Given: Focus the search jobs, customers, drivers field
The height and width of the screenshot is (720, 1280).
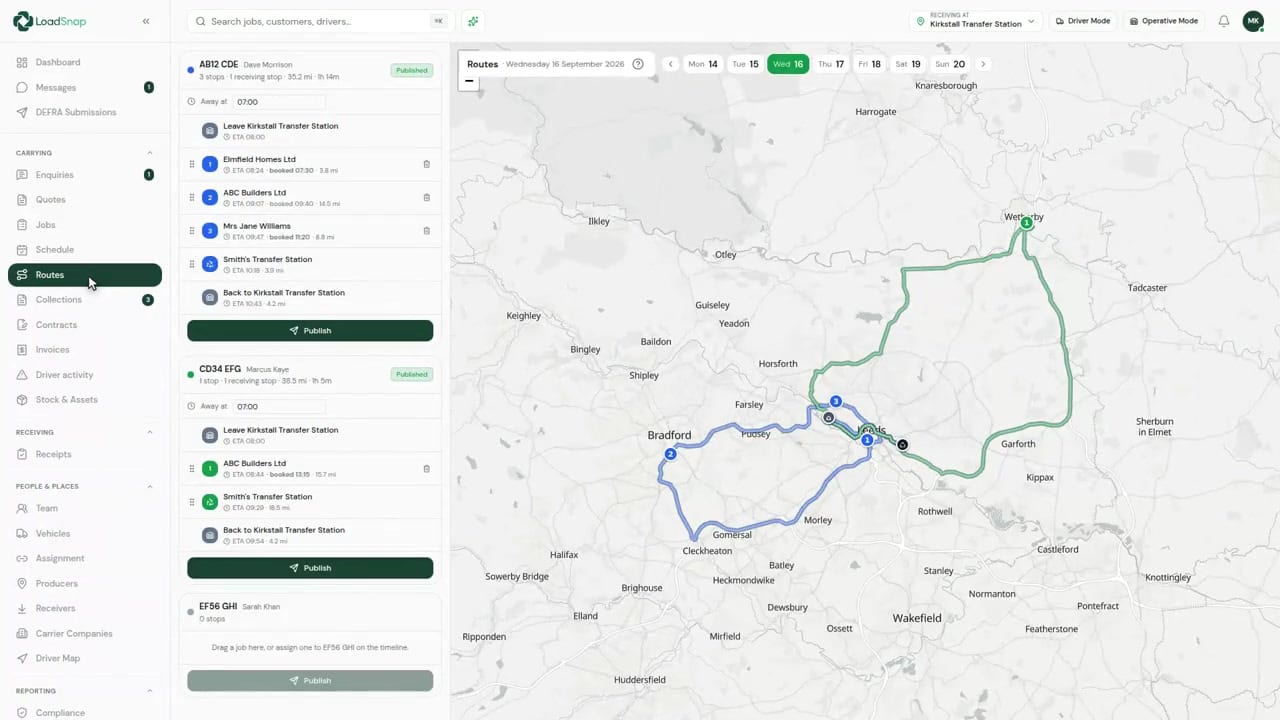Looking at the screenshot, I should click(320, 21).
